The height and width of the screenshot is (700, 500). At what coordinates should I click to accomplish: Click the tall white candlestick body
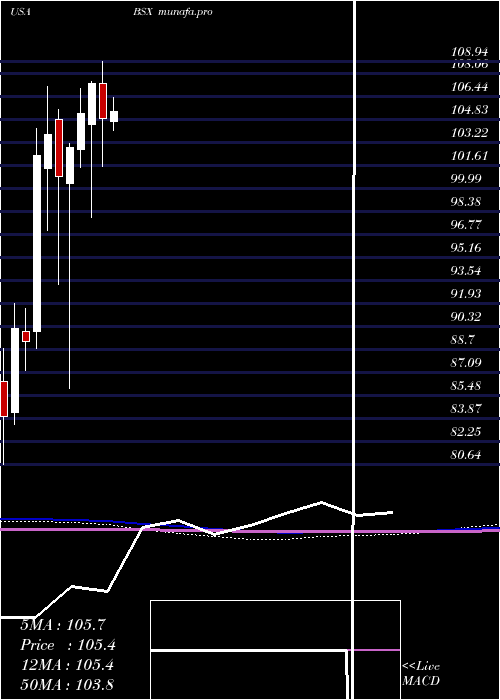[37, 243]
